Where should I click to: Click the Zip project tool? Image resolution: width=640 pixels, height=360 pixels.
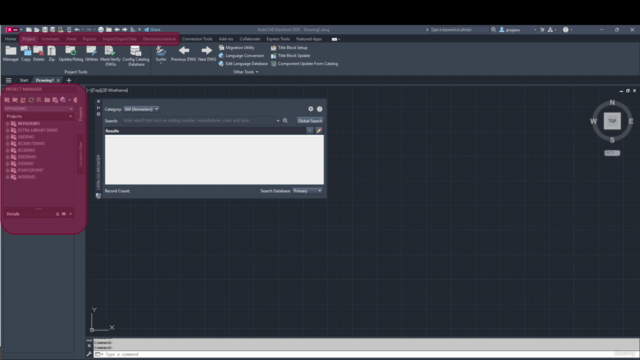(x=51, y=53)
